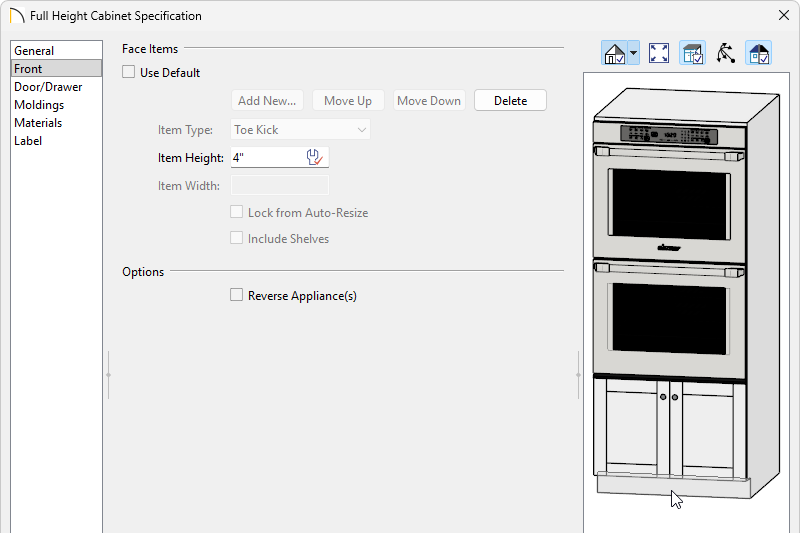Toggle Include Shelves checkbox
Viewport: 800px width, 533px height.
(x=236, y=238)
